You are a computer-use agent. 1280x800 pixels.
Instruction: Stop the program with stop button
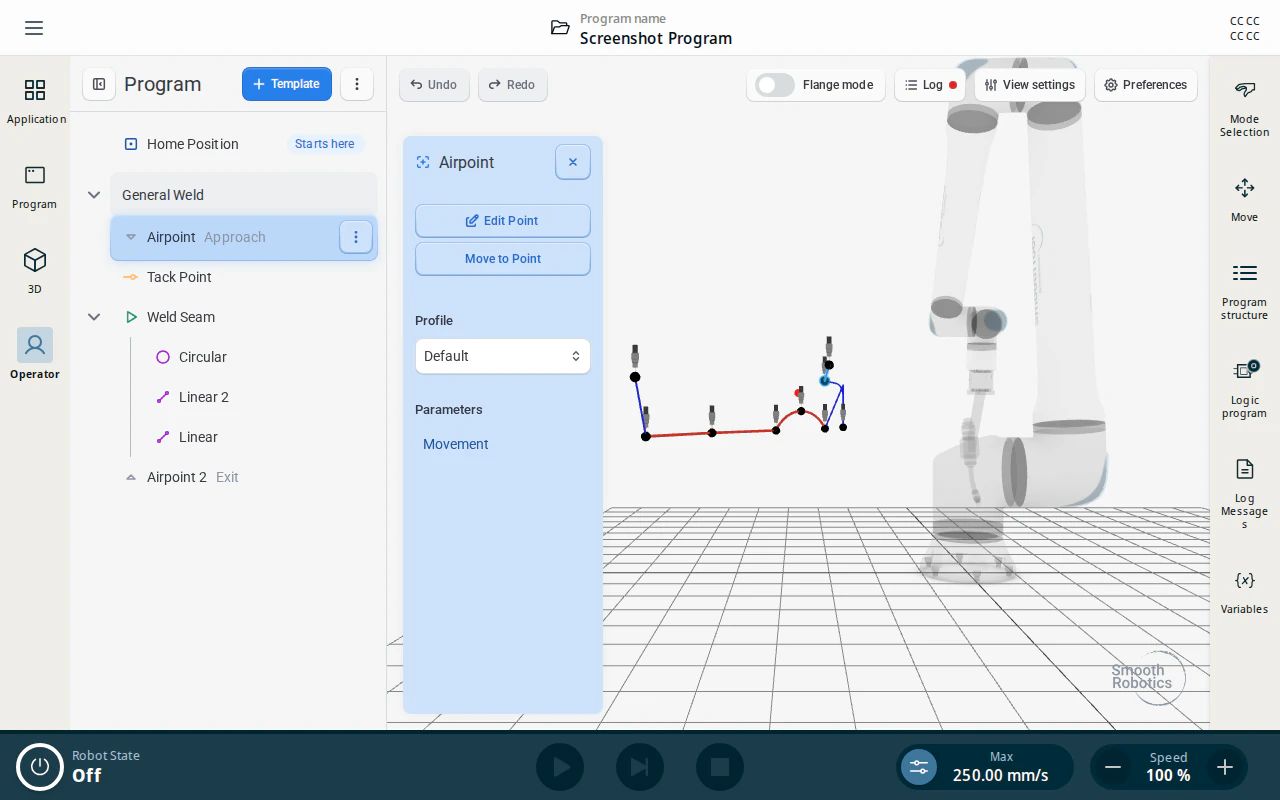(x=720, y=767)
